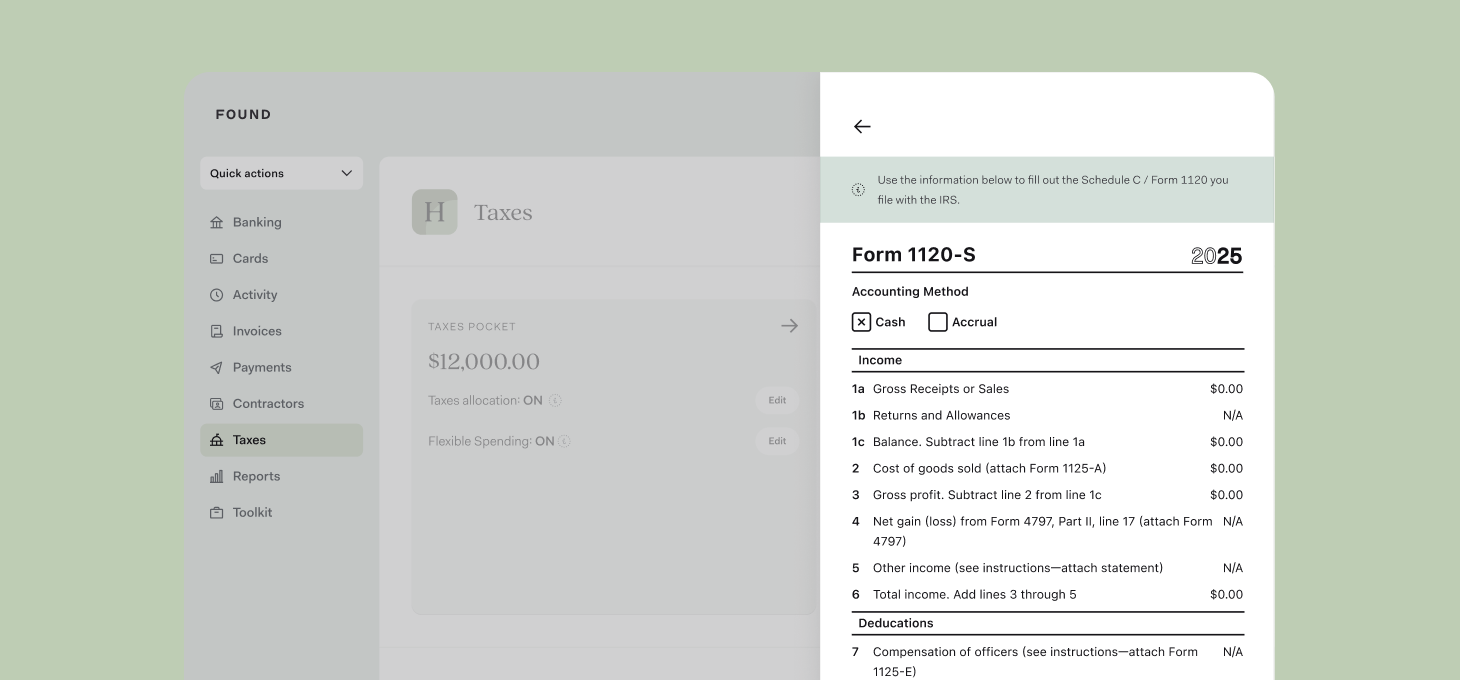1460x680 pixels.
Task: Click the Accounting Method label
Action: click(910, 292)
